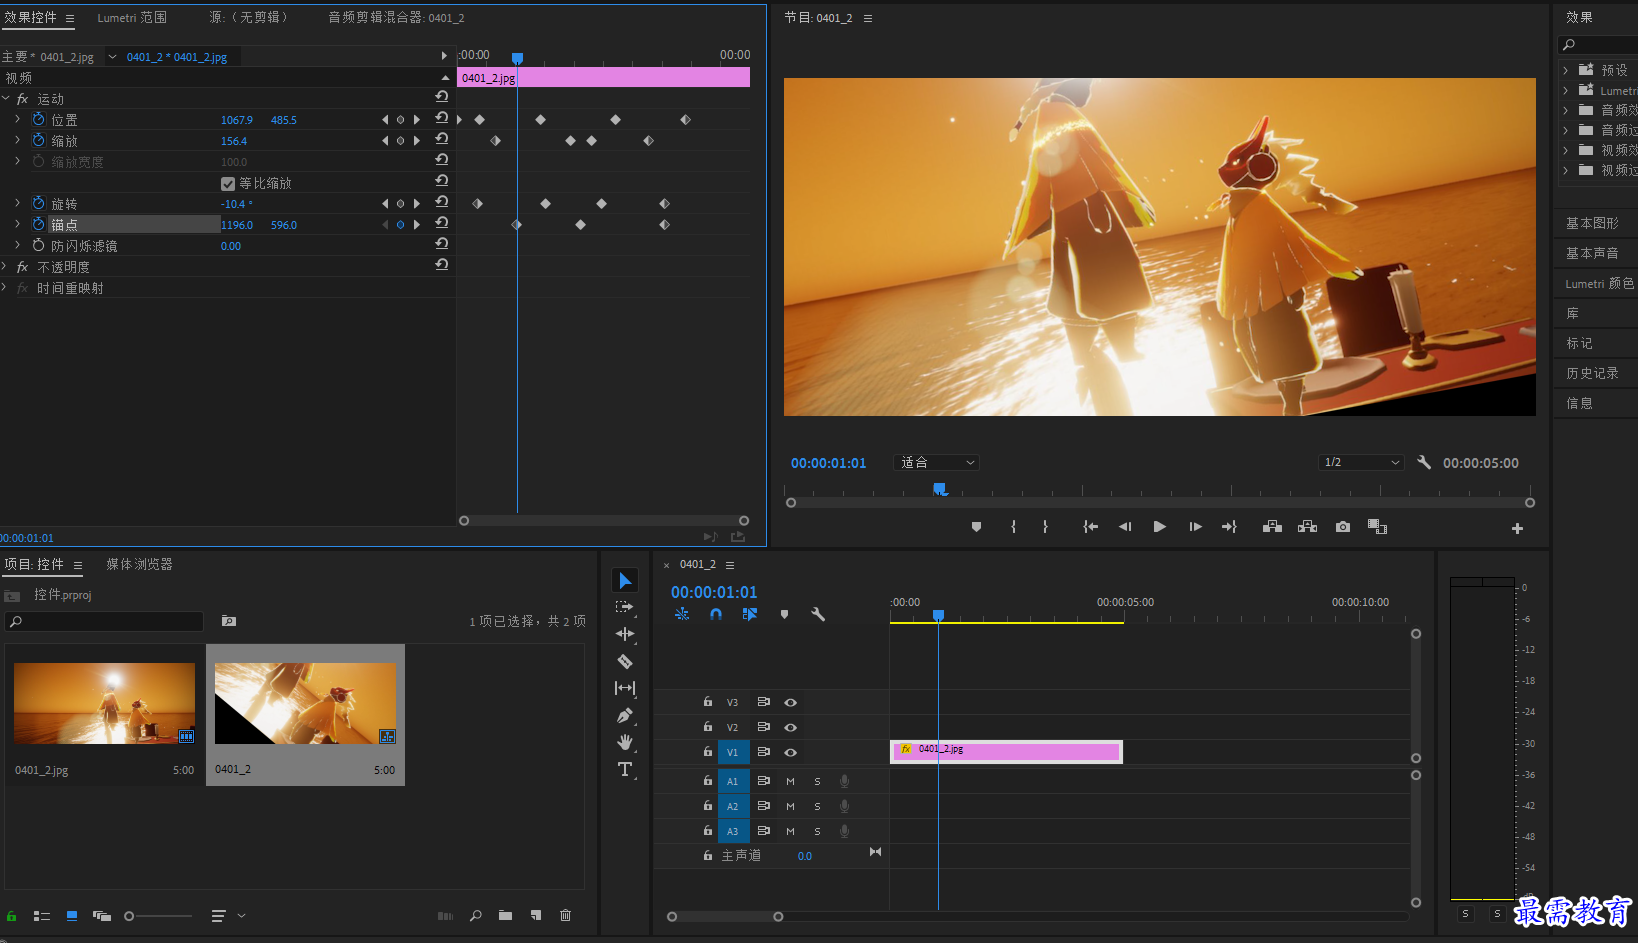Image resolution: width=1638 pixels, height=943 pixels.
Task: Expand the 位置 property
Action: click(17, 119)
